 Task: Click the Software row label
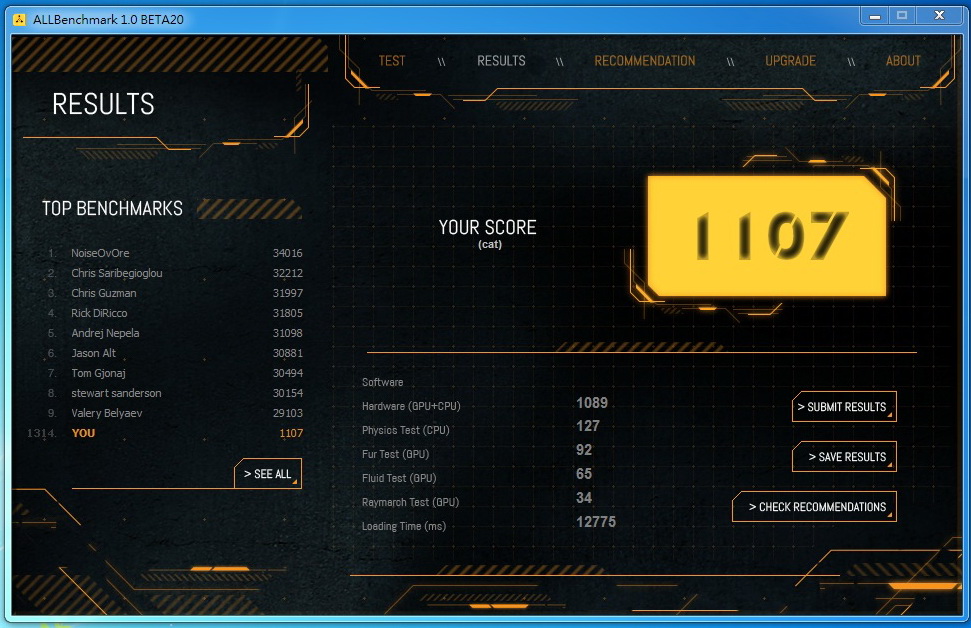pos(382,382)
